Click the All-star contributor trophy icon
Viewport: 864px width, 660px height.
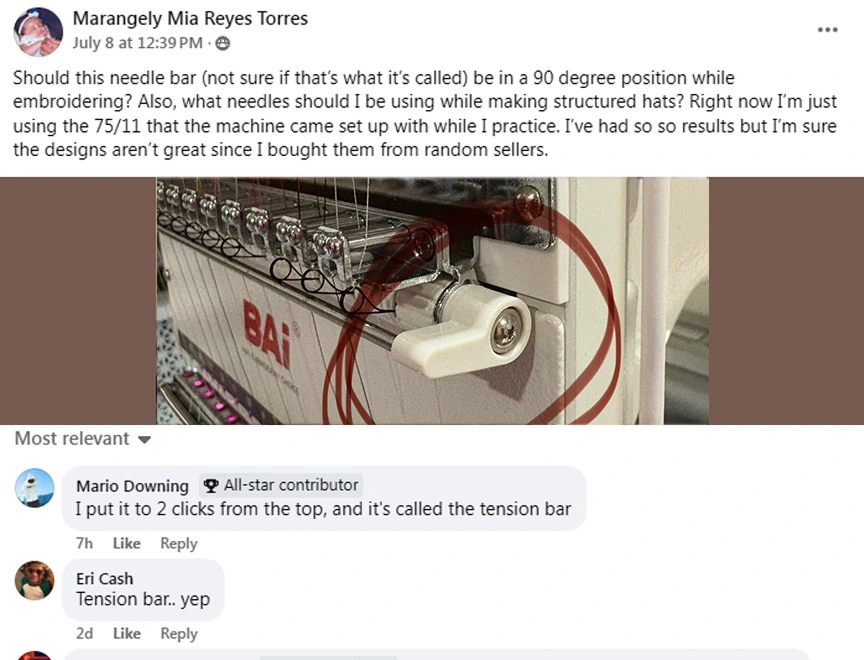coord(210,485)
